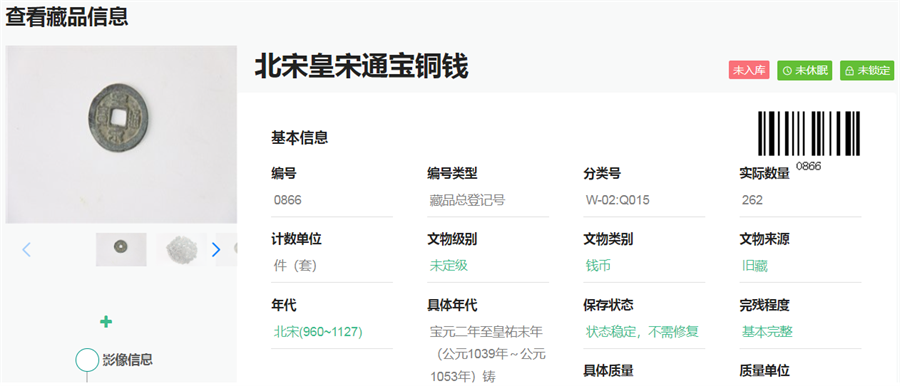Click the 影像信息 label
The image size is (900, 386).
pyautogui.click(x=127, y=360)
